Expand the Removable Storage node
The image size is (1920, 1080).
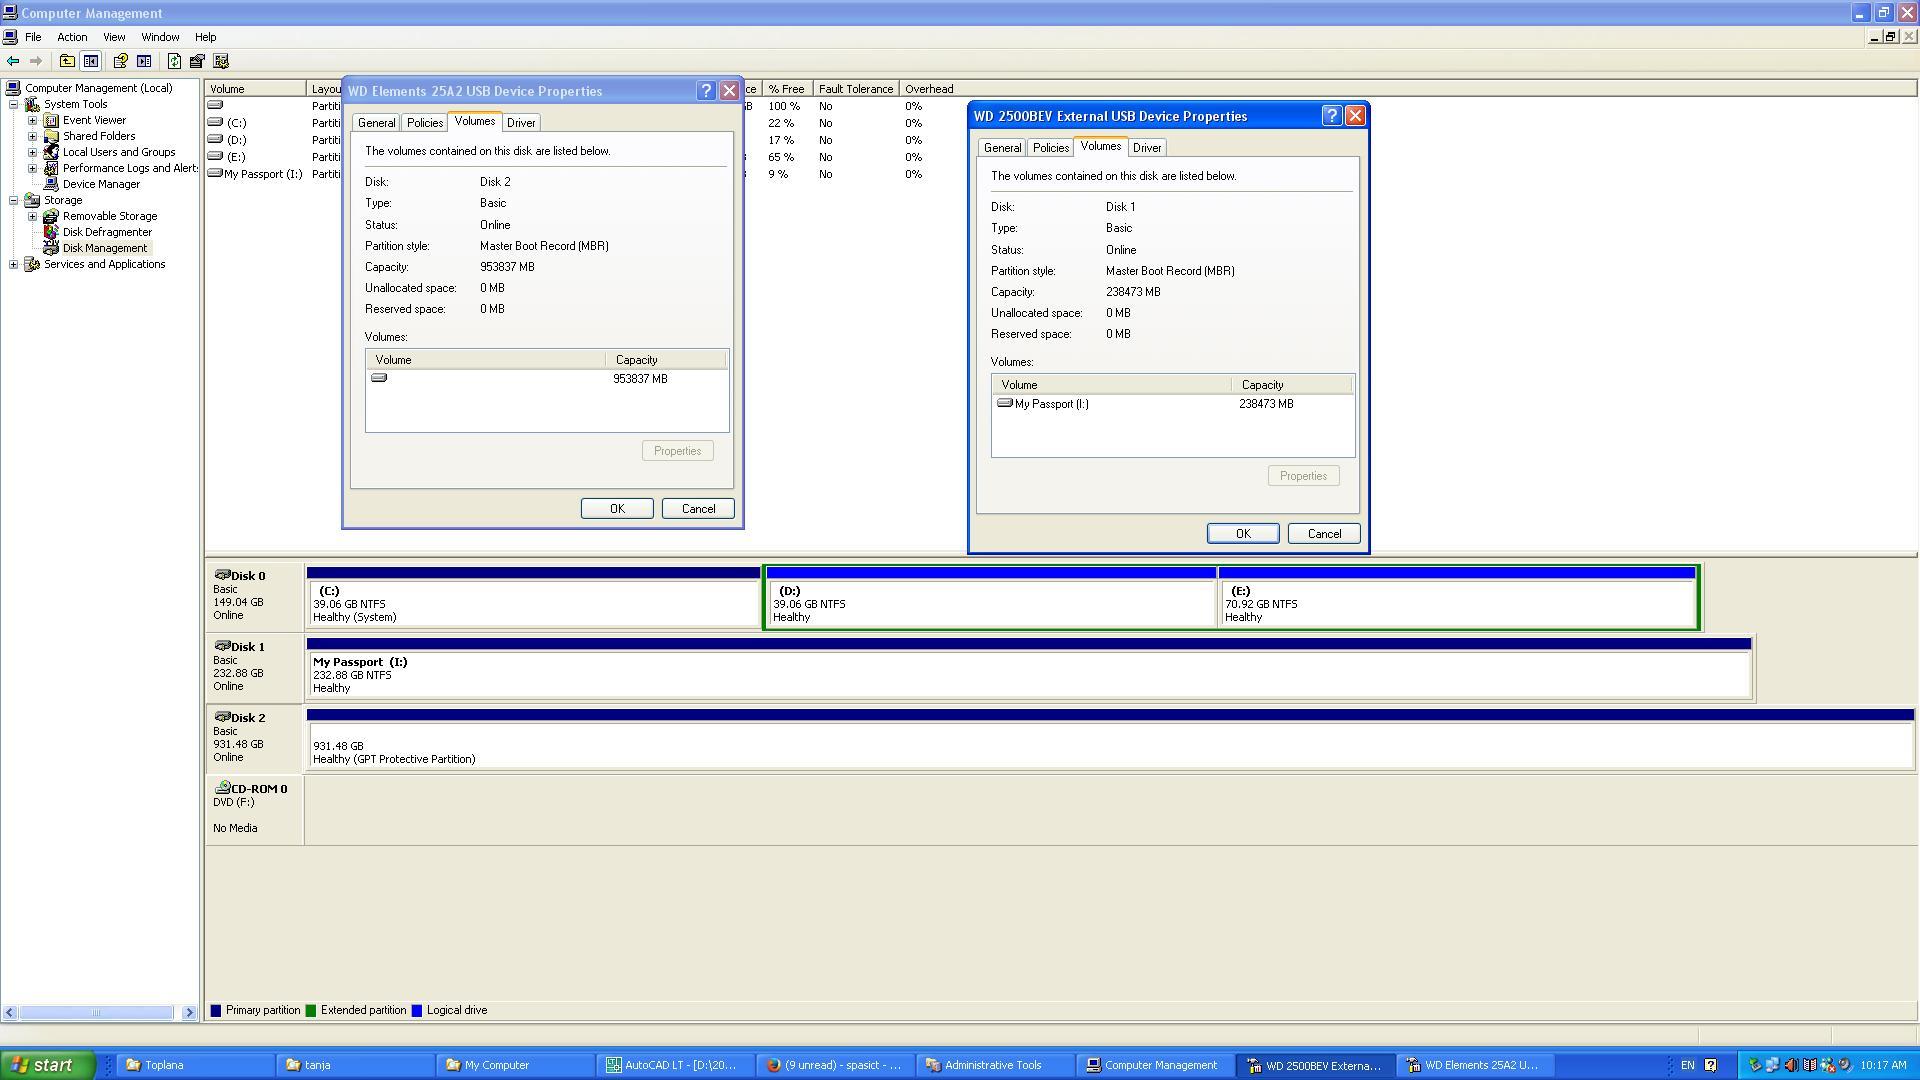point(33,216)
